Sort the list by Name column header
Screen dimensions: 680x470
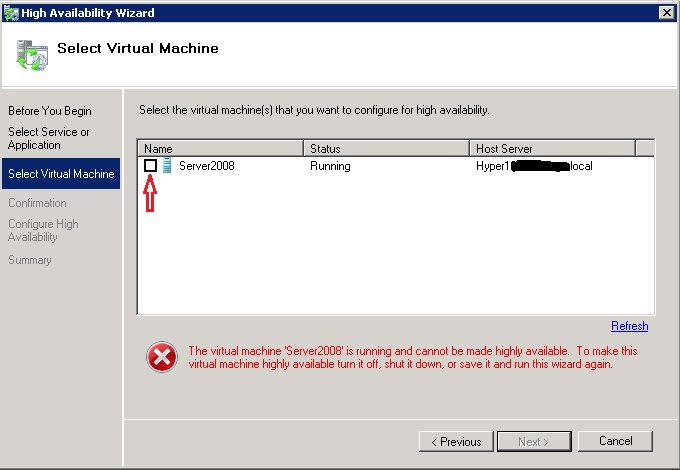(220, 149)
